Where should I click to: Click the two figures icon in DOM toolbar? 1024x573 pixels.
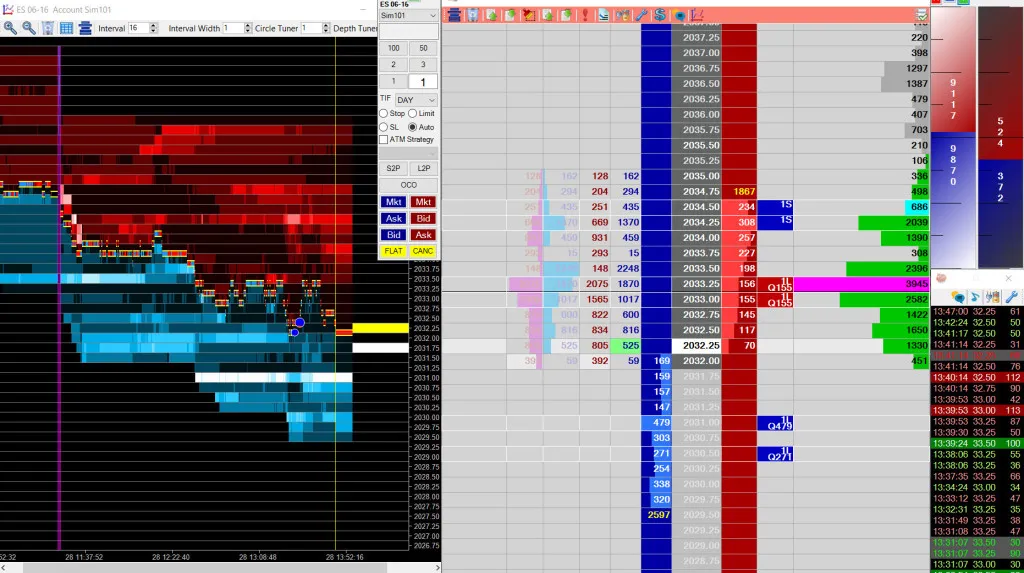[x=622, y=15]
